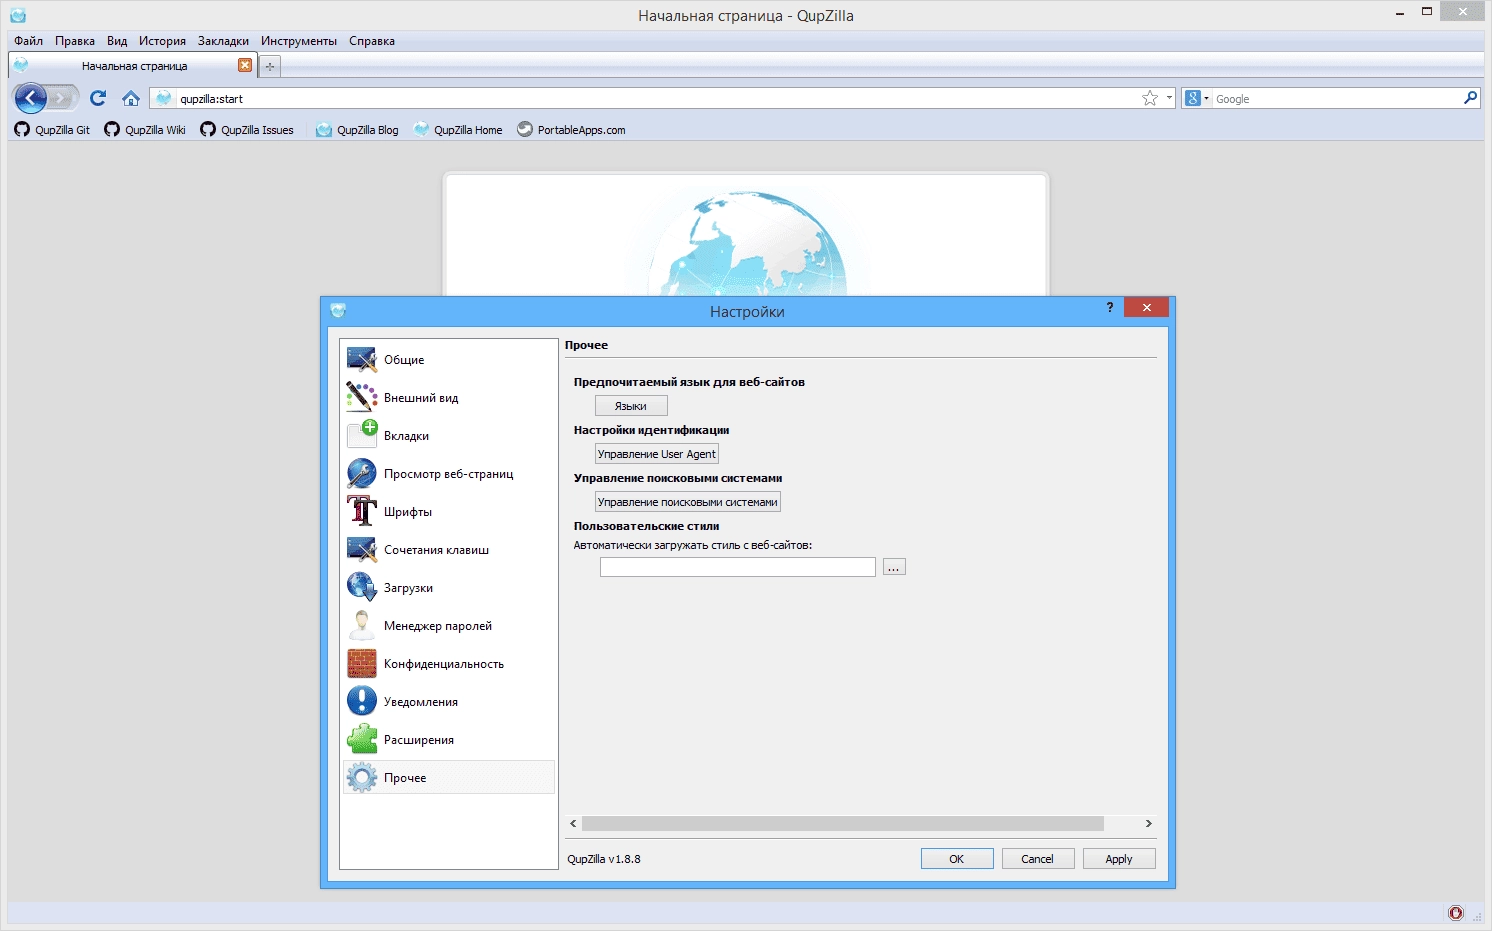Select Просмотр веб-страниц settings category

point(448,474)
